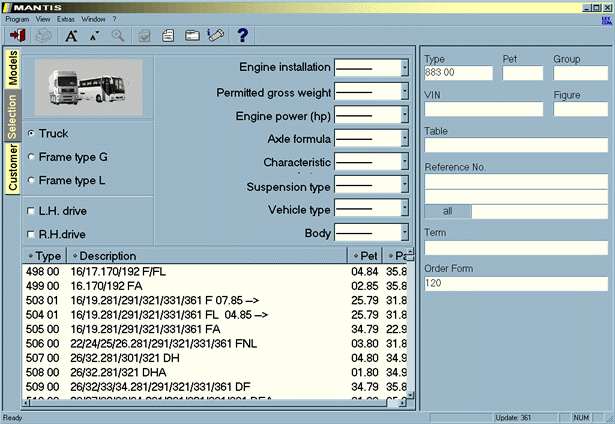Expand the Axle formula dropdown
Screen dimensions: 615x424
(x=404, y=138)
